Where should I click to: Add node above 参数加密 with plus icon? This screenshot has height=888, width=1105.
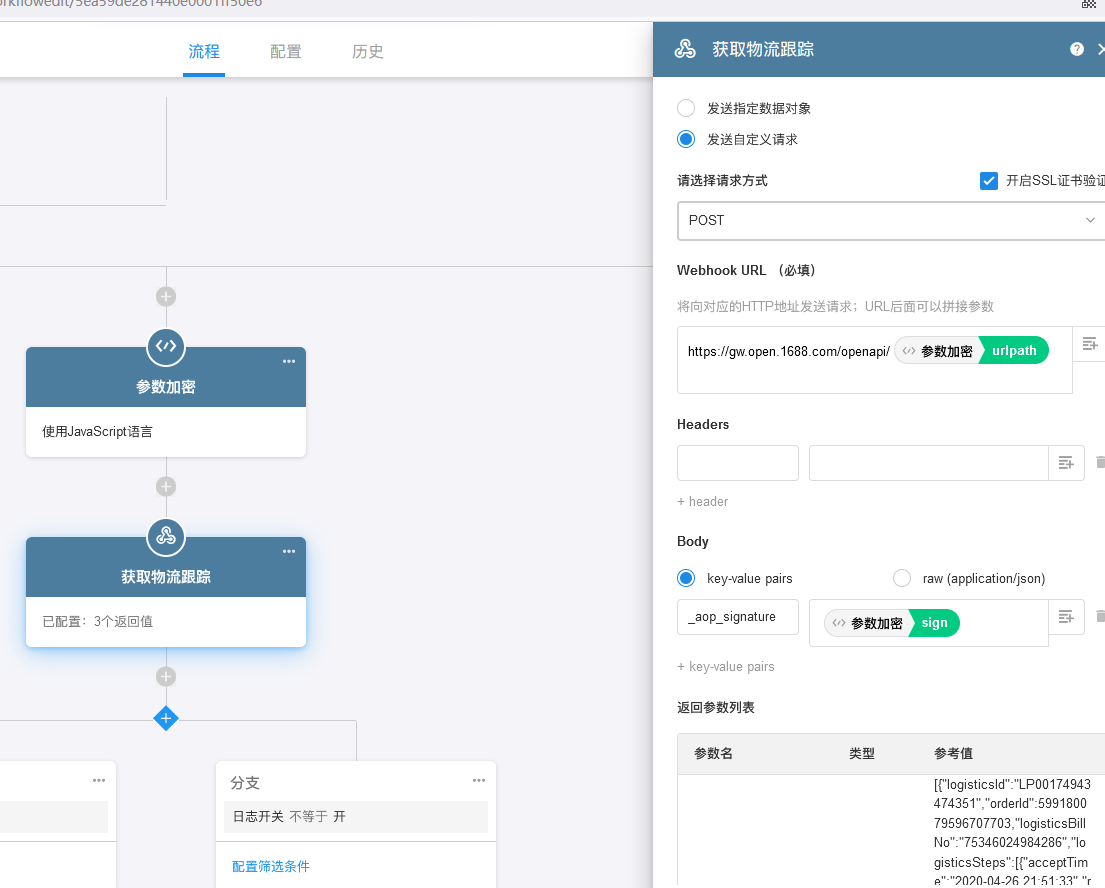tap(166, 296)
